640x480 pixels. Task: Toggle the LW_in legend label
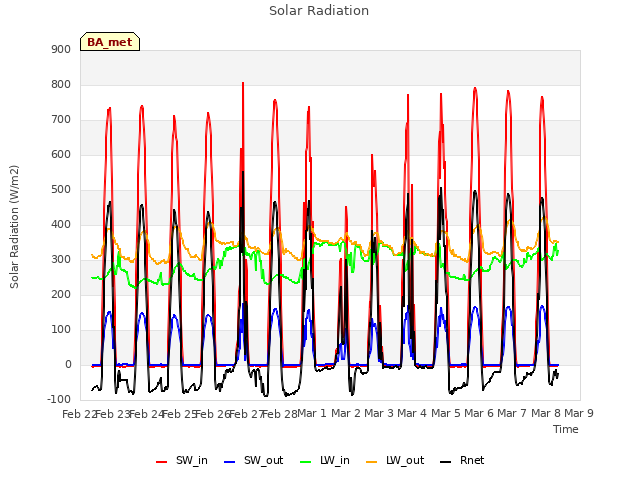[335, 460]
